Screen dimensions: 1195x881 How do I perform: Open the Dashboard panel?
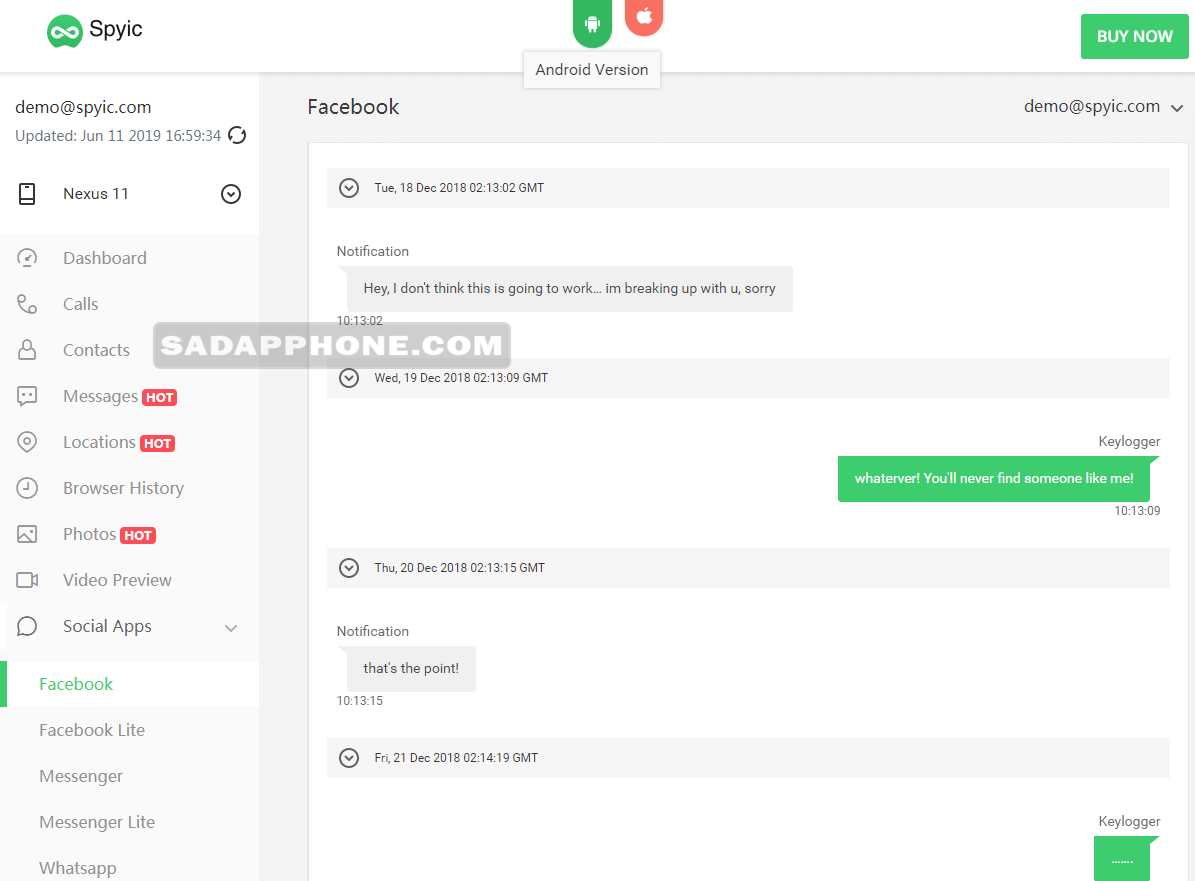[x=27, y=257]
